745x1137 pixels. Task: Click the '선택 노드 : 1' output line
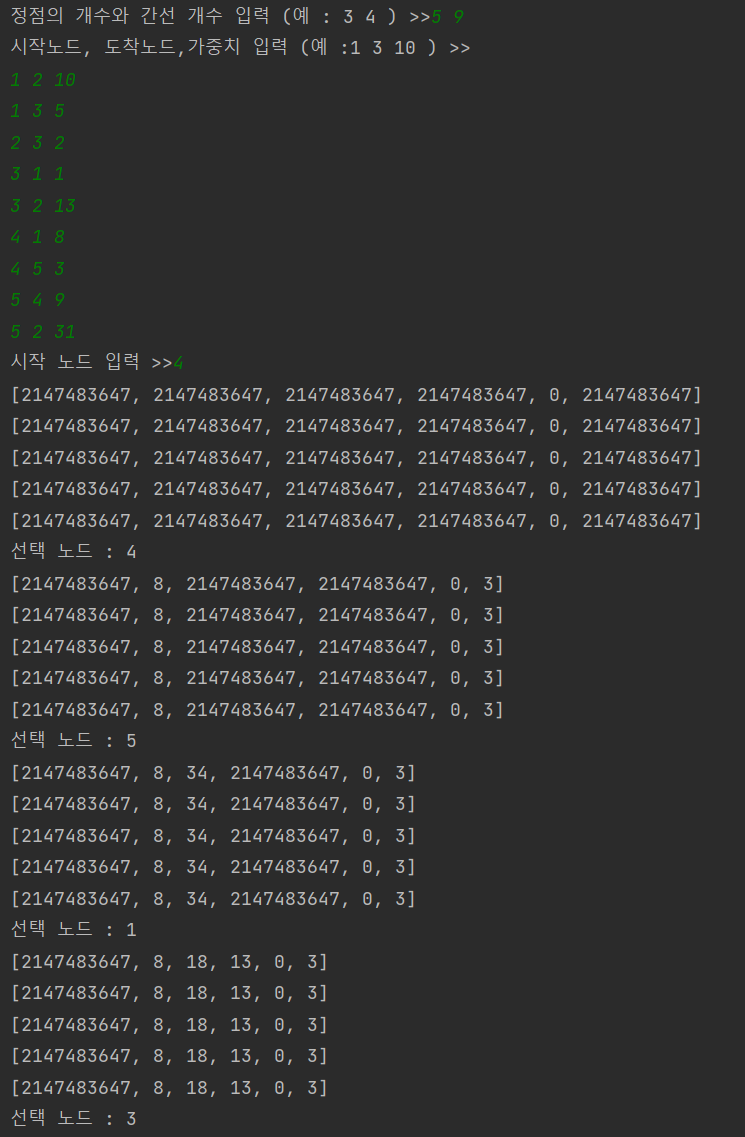73,930
